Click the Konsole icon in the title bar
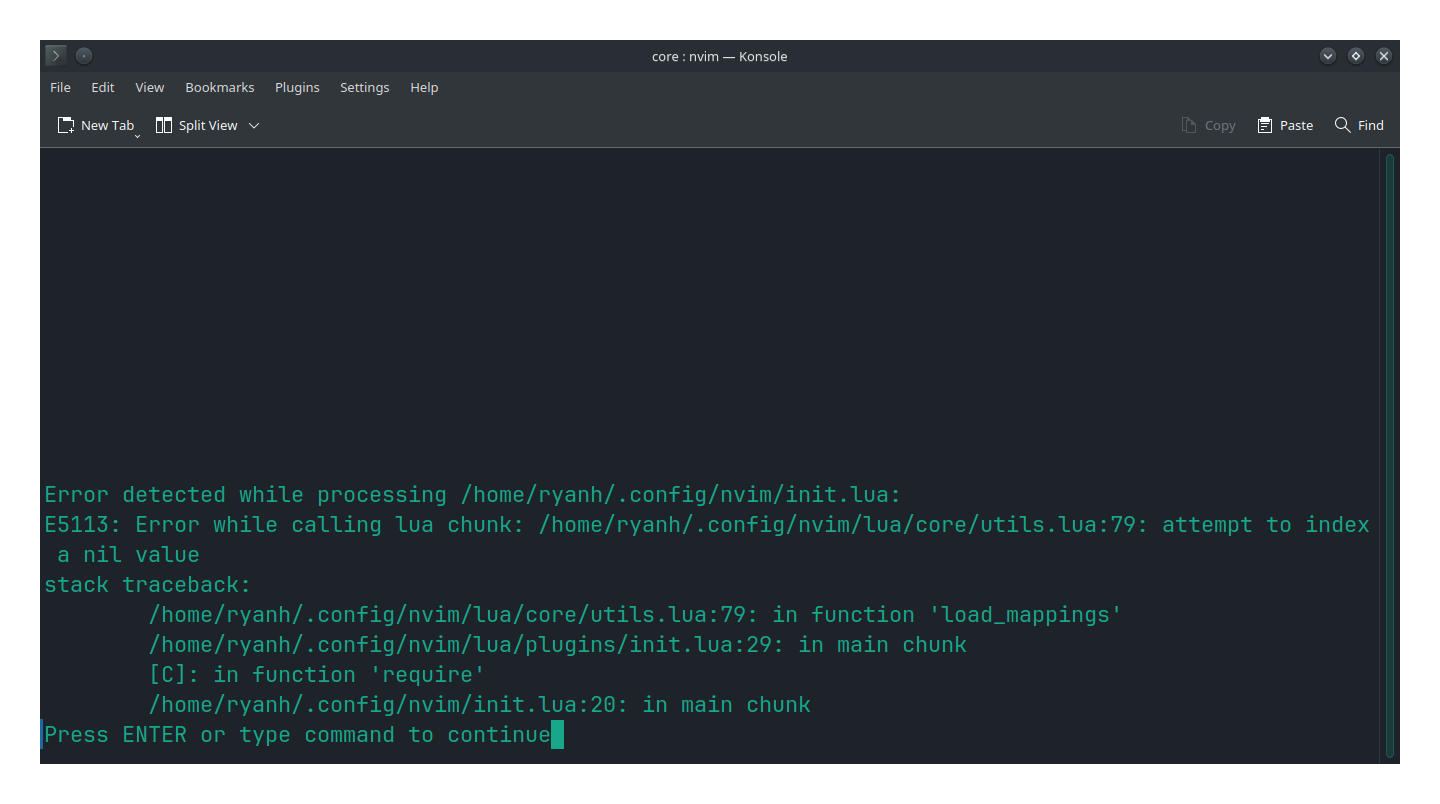Image resolution: width=1440 pixels, height=804 pixels. (55, 55)
